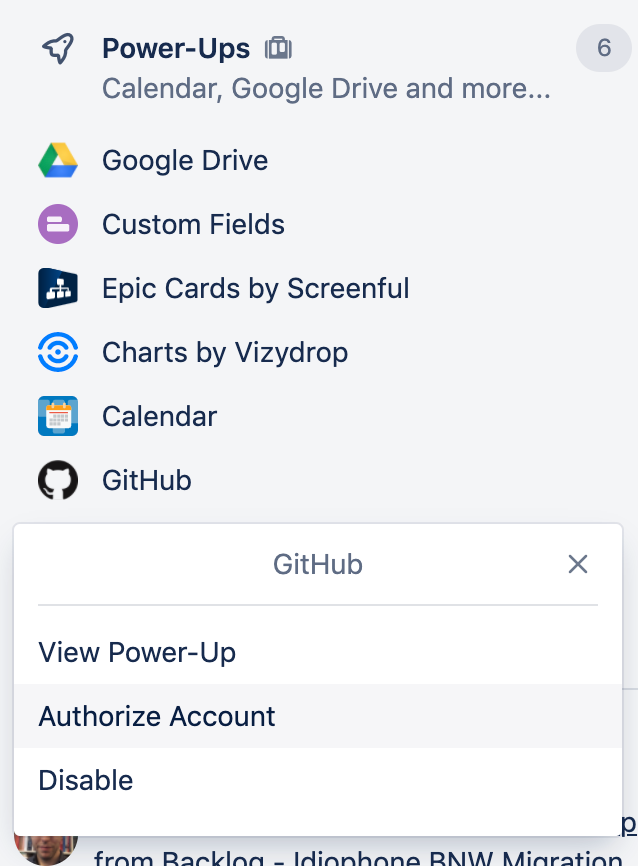
Task: Open Charts by Vizydrop Power-Up entry
Action: click(224, 352)
